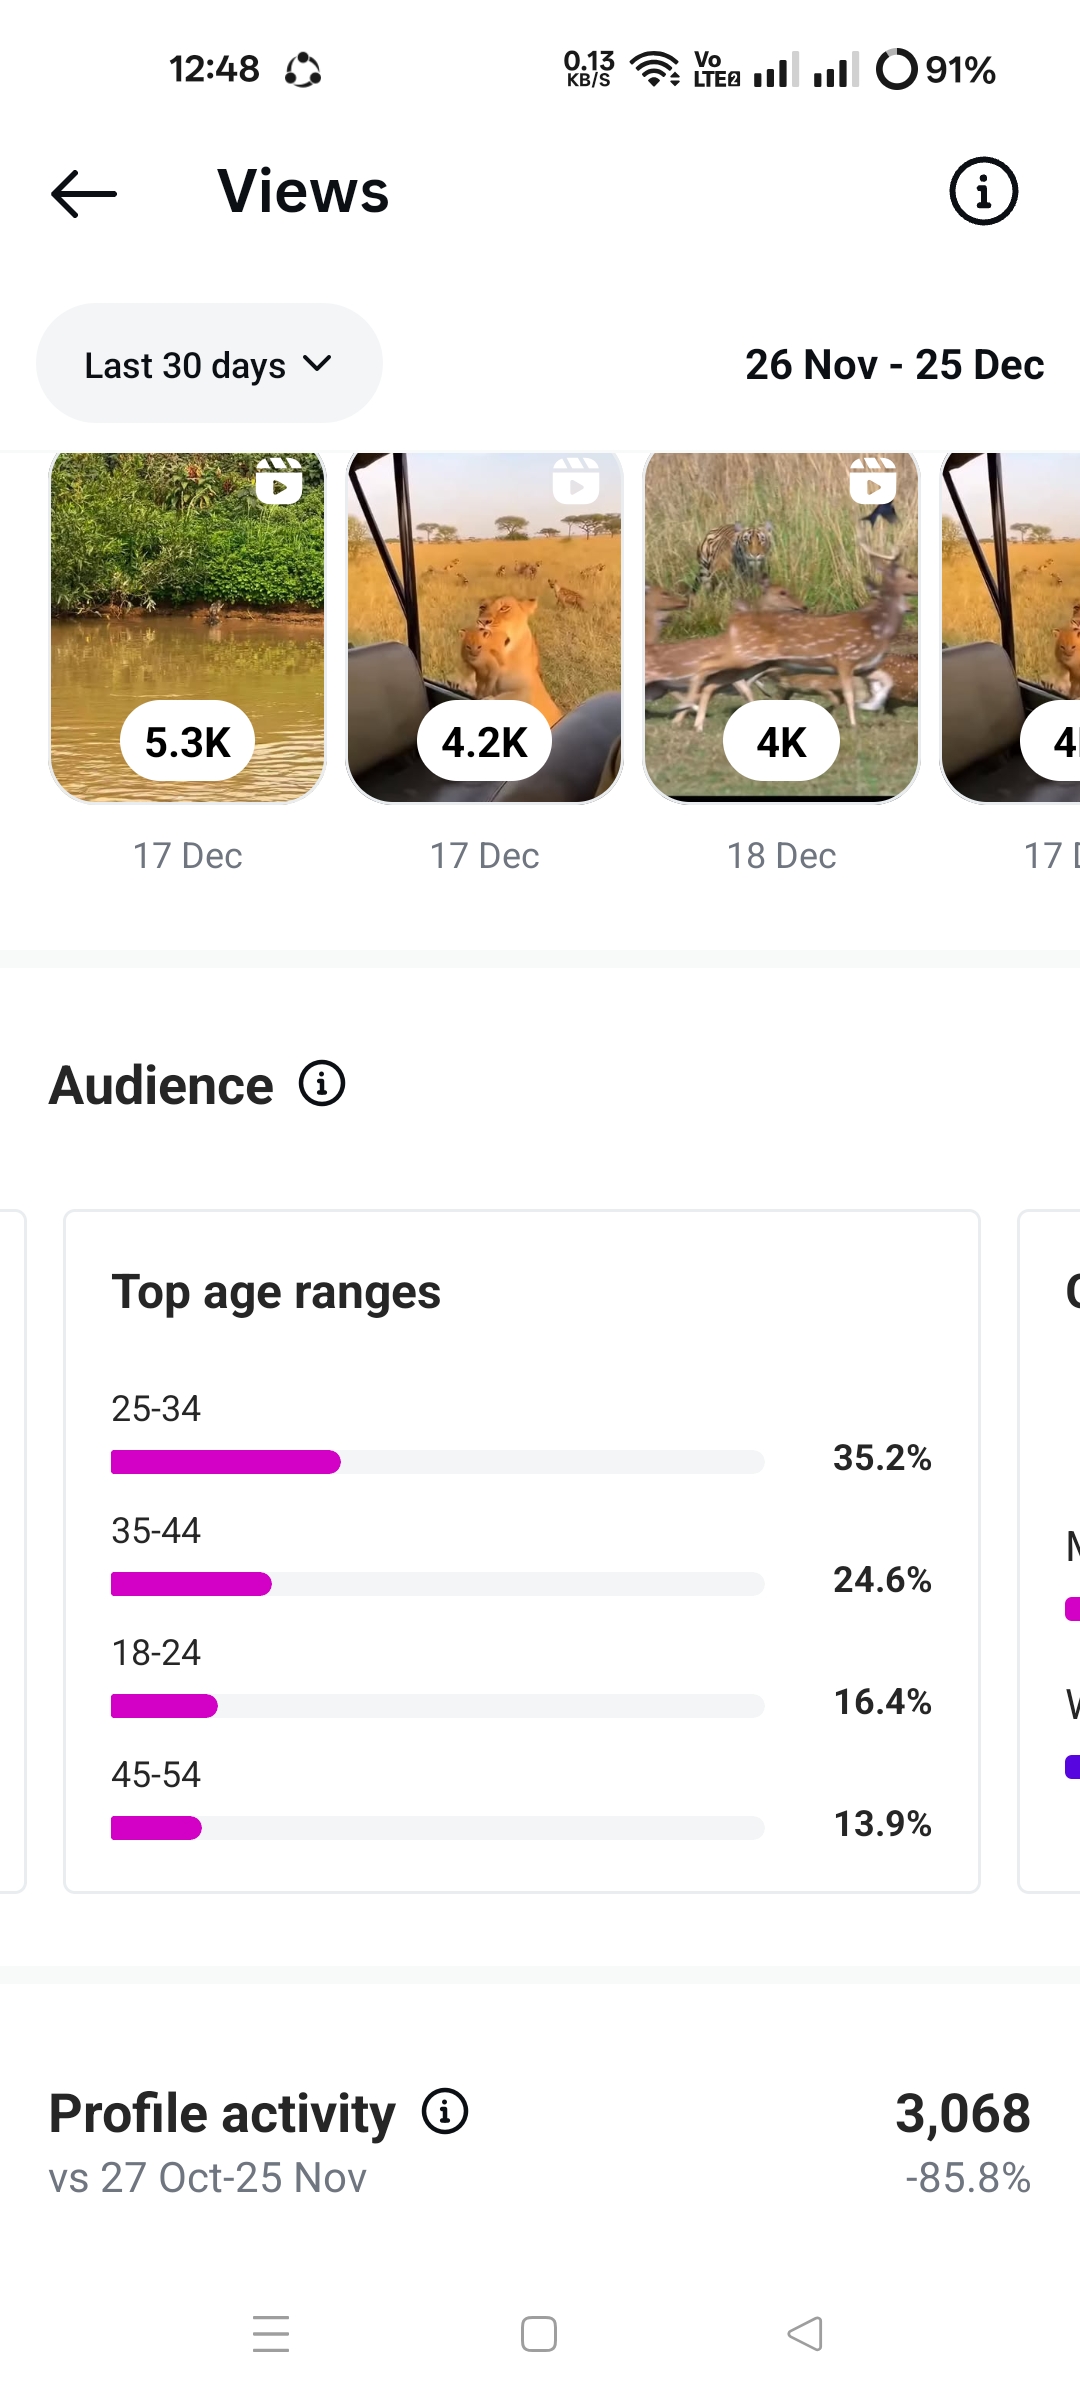Tap the reel icon on 5.3K thumbnail

click(279, 481)
